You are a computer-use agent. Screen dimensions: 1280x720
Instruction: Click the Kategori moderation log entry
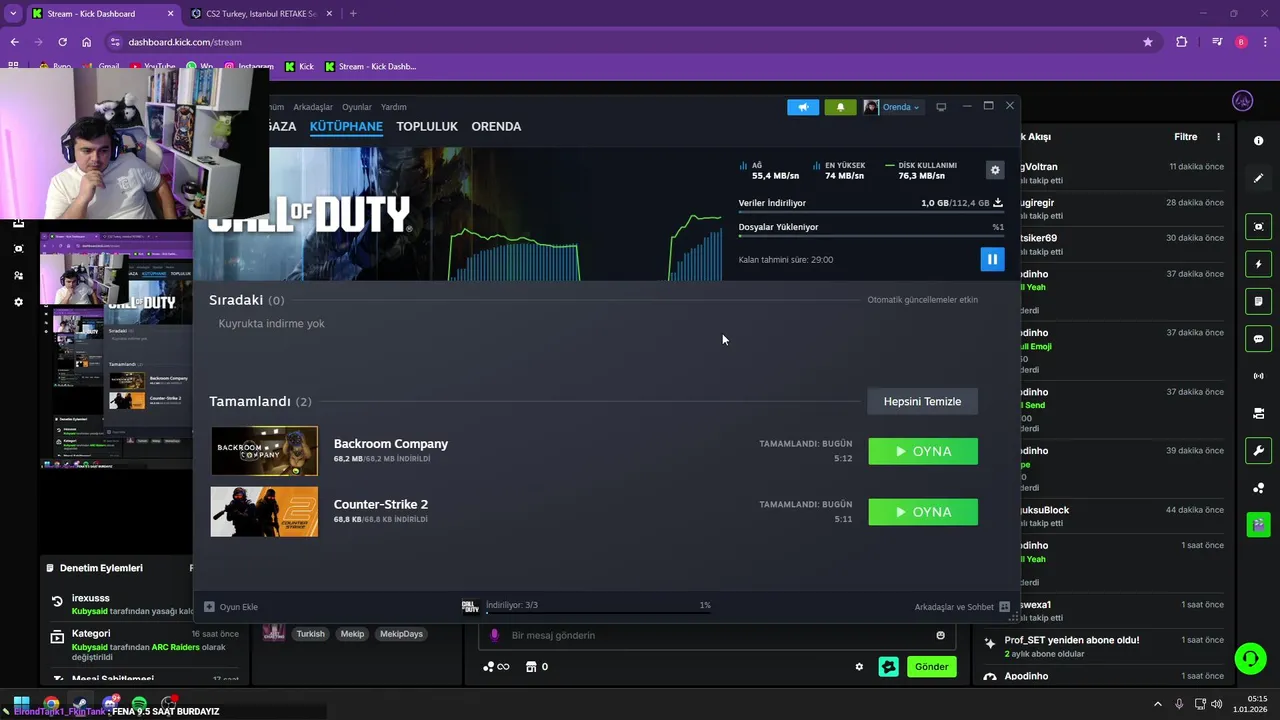click(146, 645)
